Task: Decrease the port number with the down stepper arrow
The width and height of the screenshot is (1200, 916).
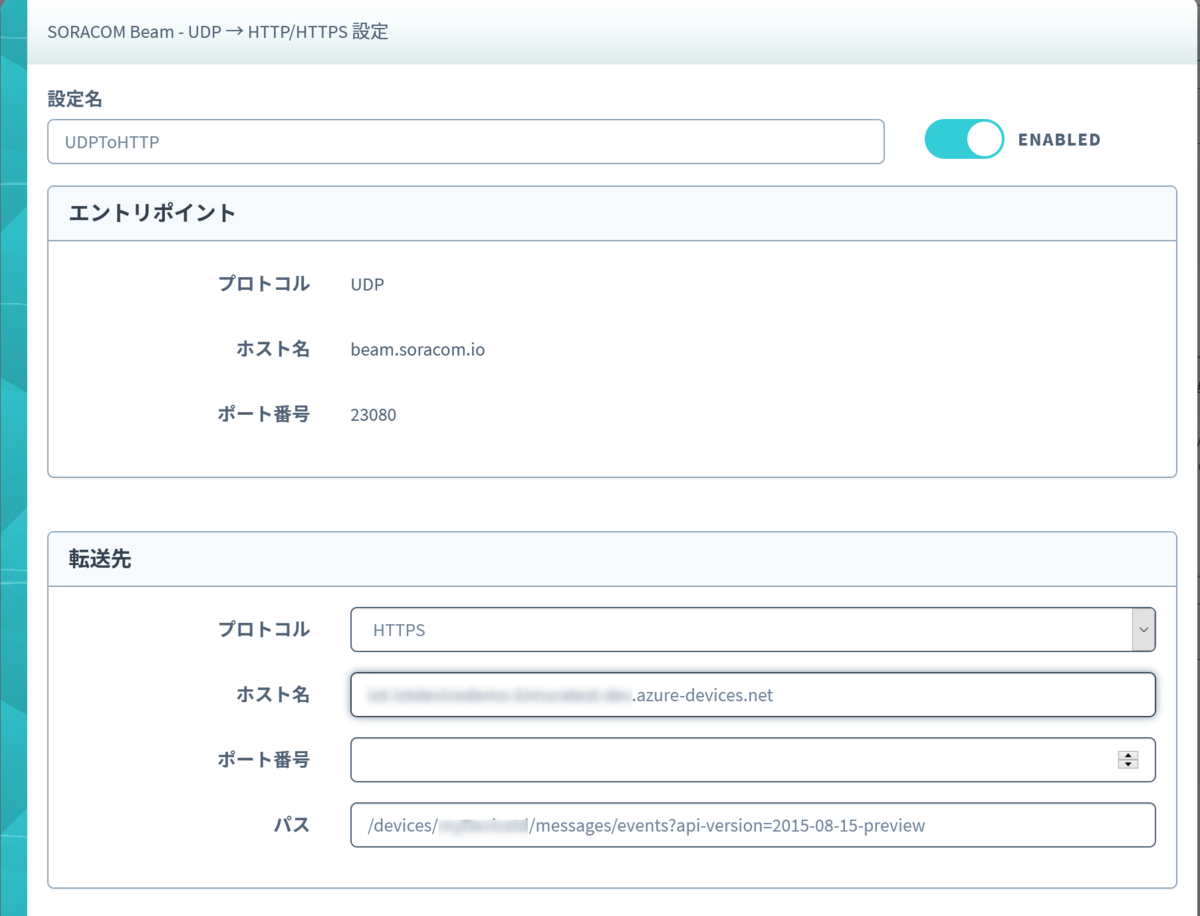Action: (x=1128, y=765)
